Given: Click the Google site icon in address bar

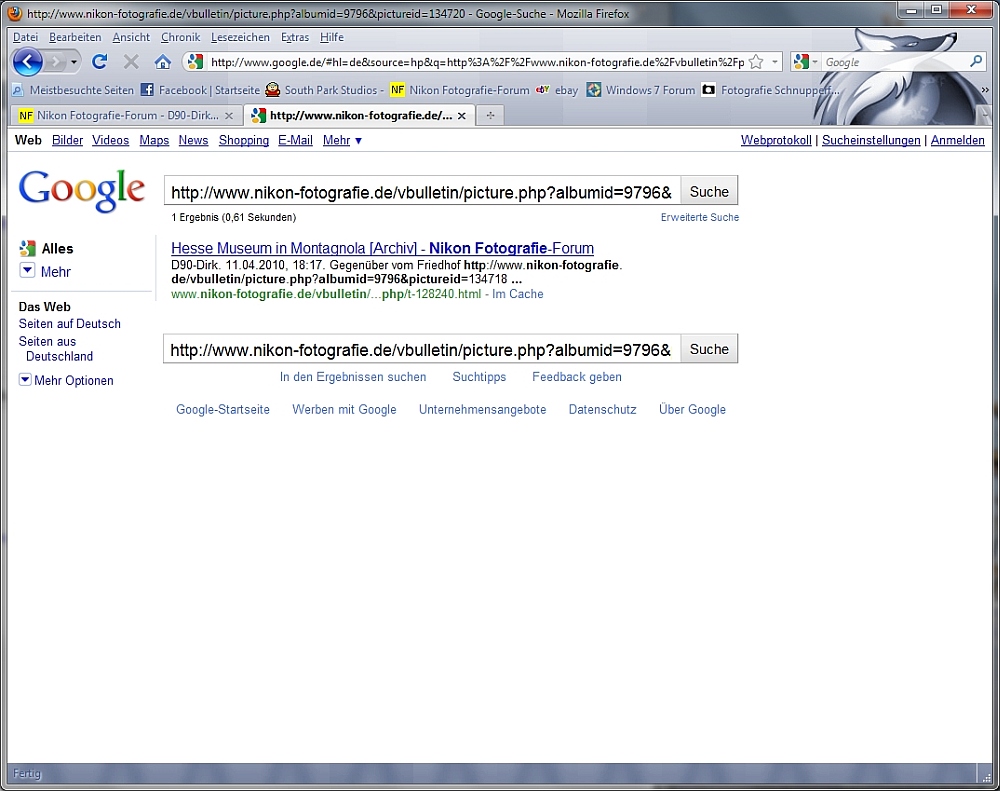Looking at the screenshot, I should (x=196, y=62).
